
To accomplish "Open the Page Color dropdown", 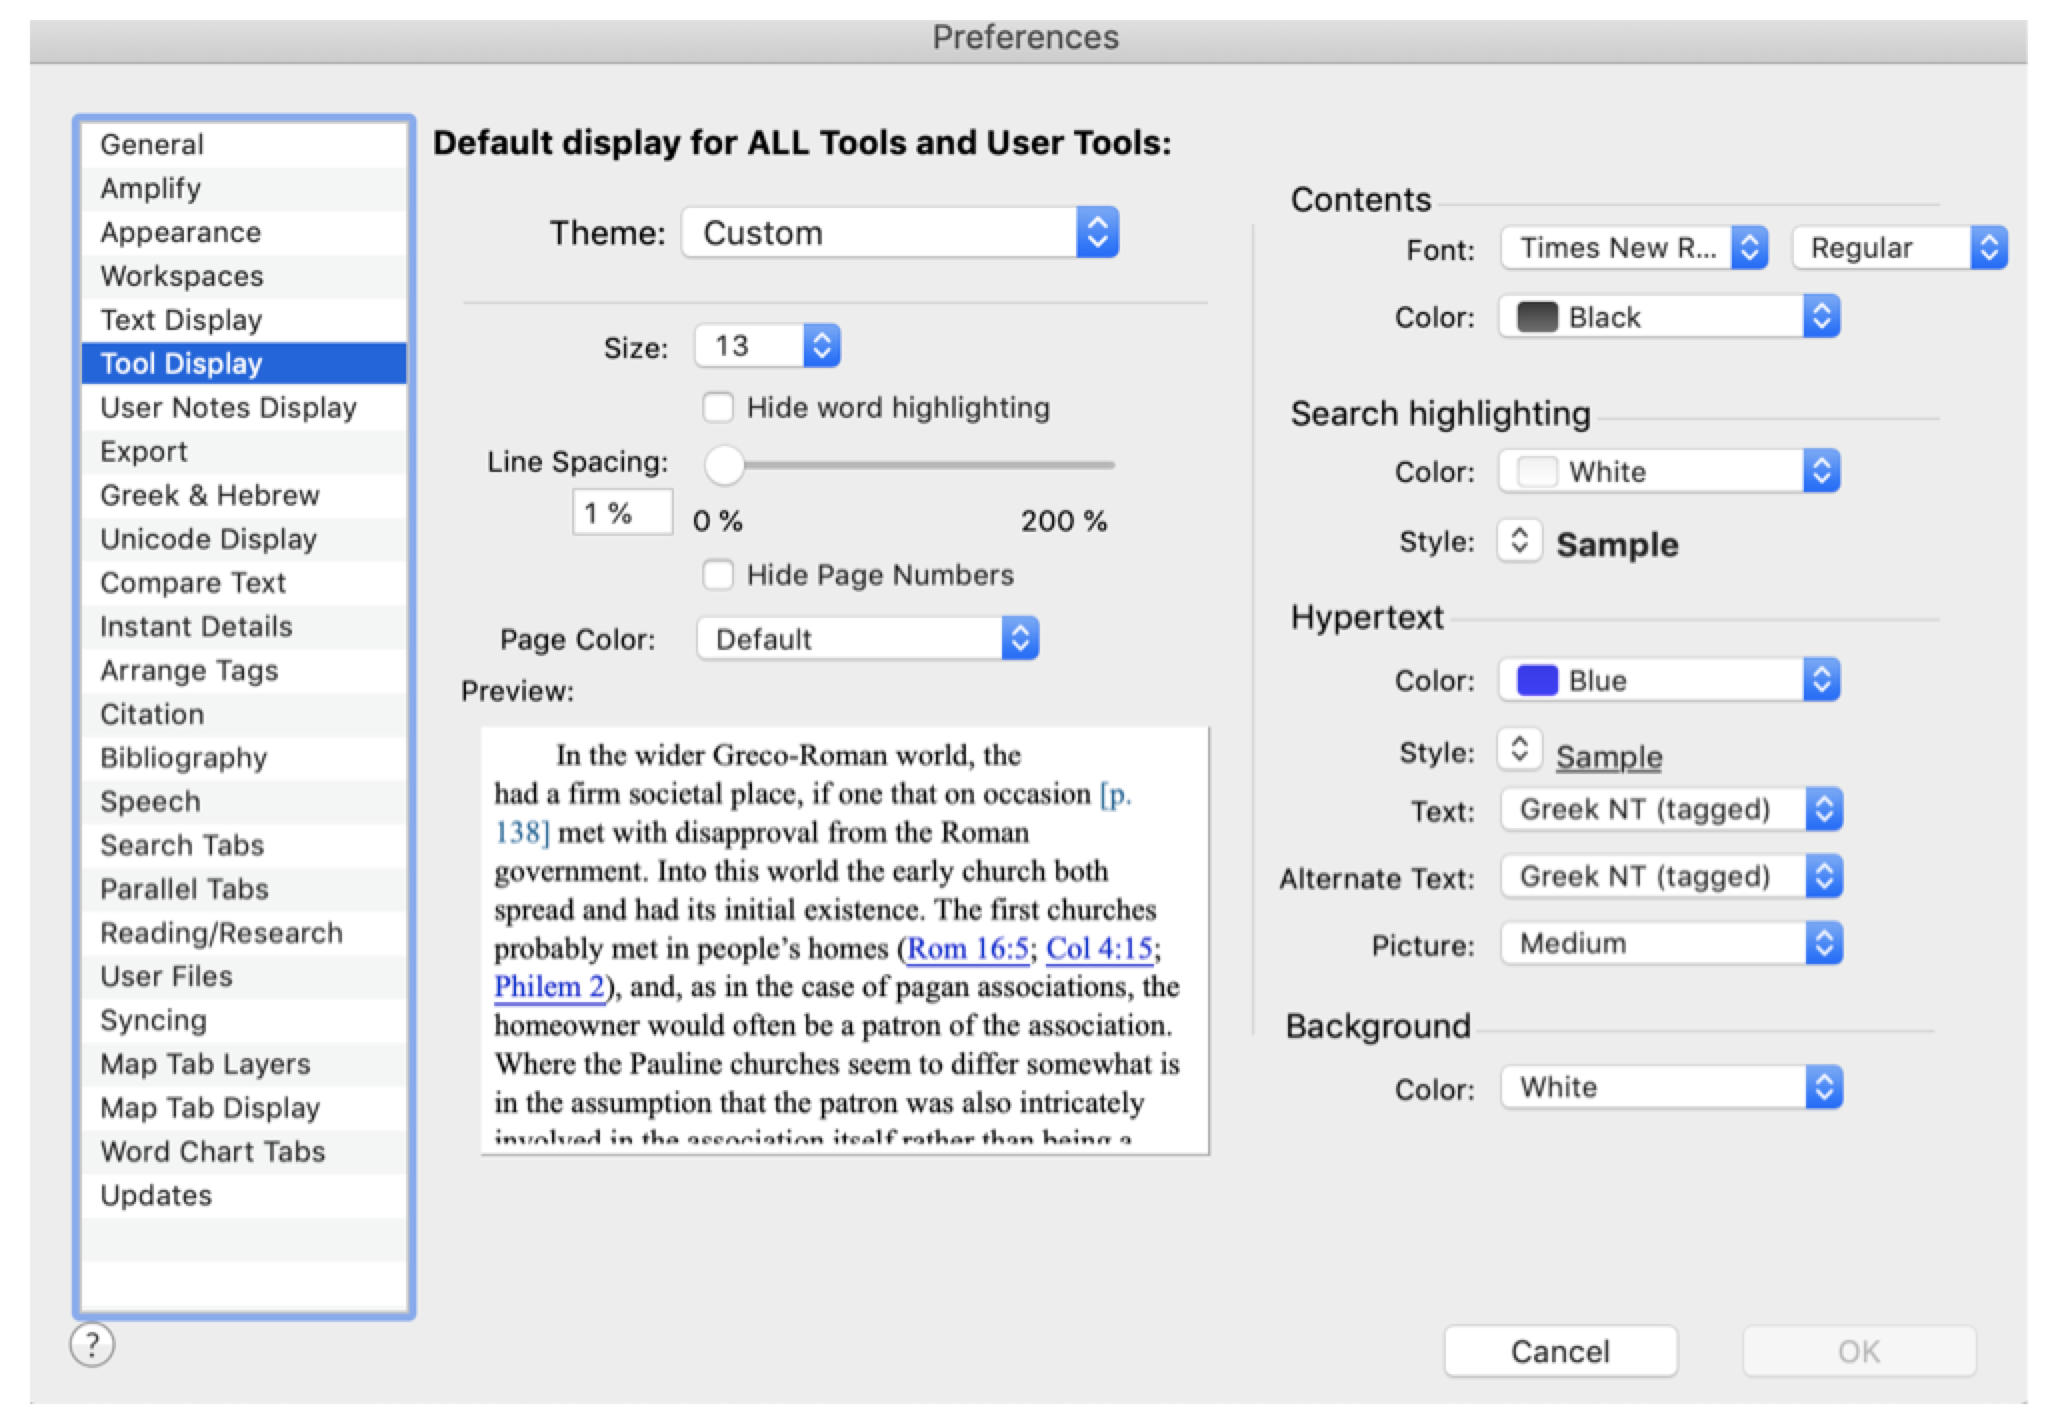I will [867, 639].
